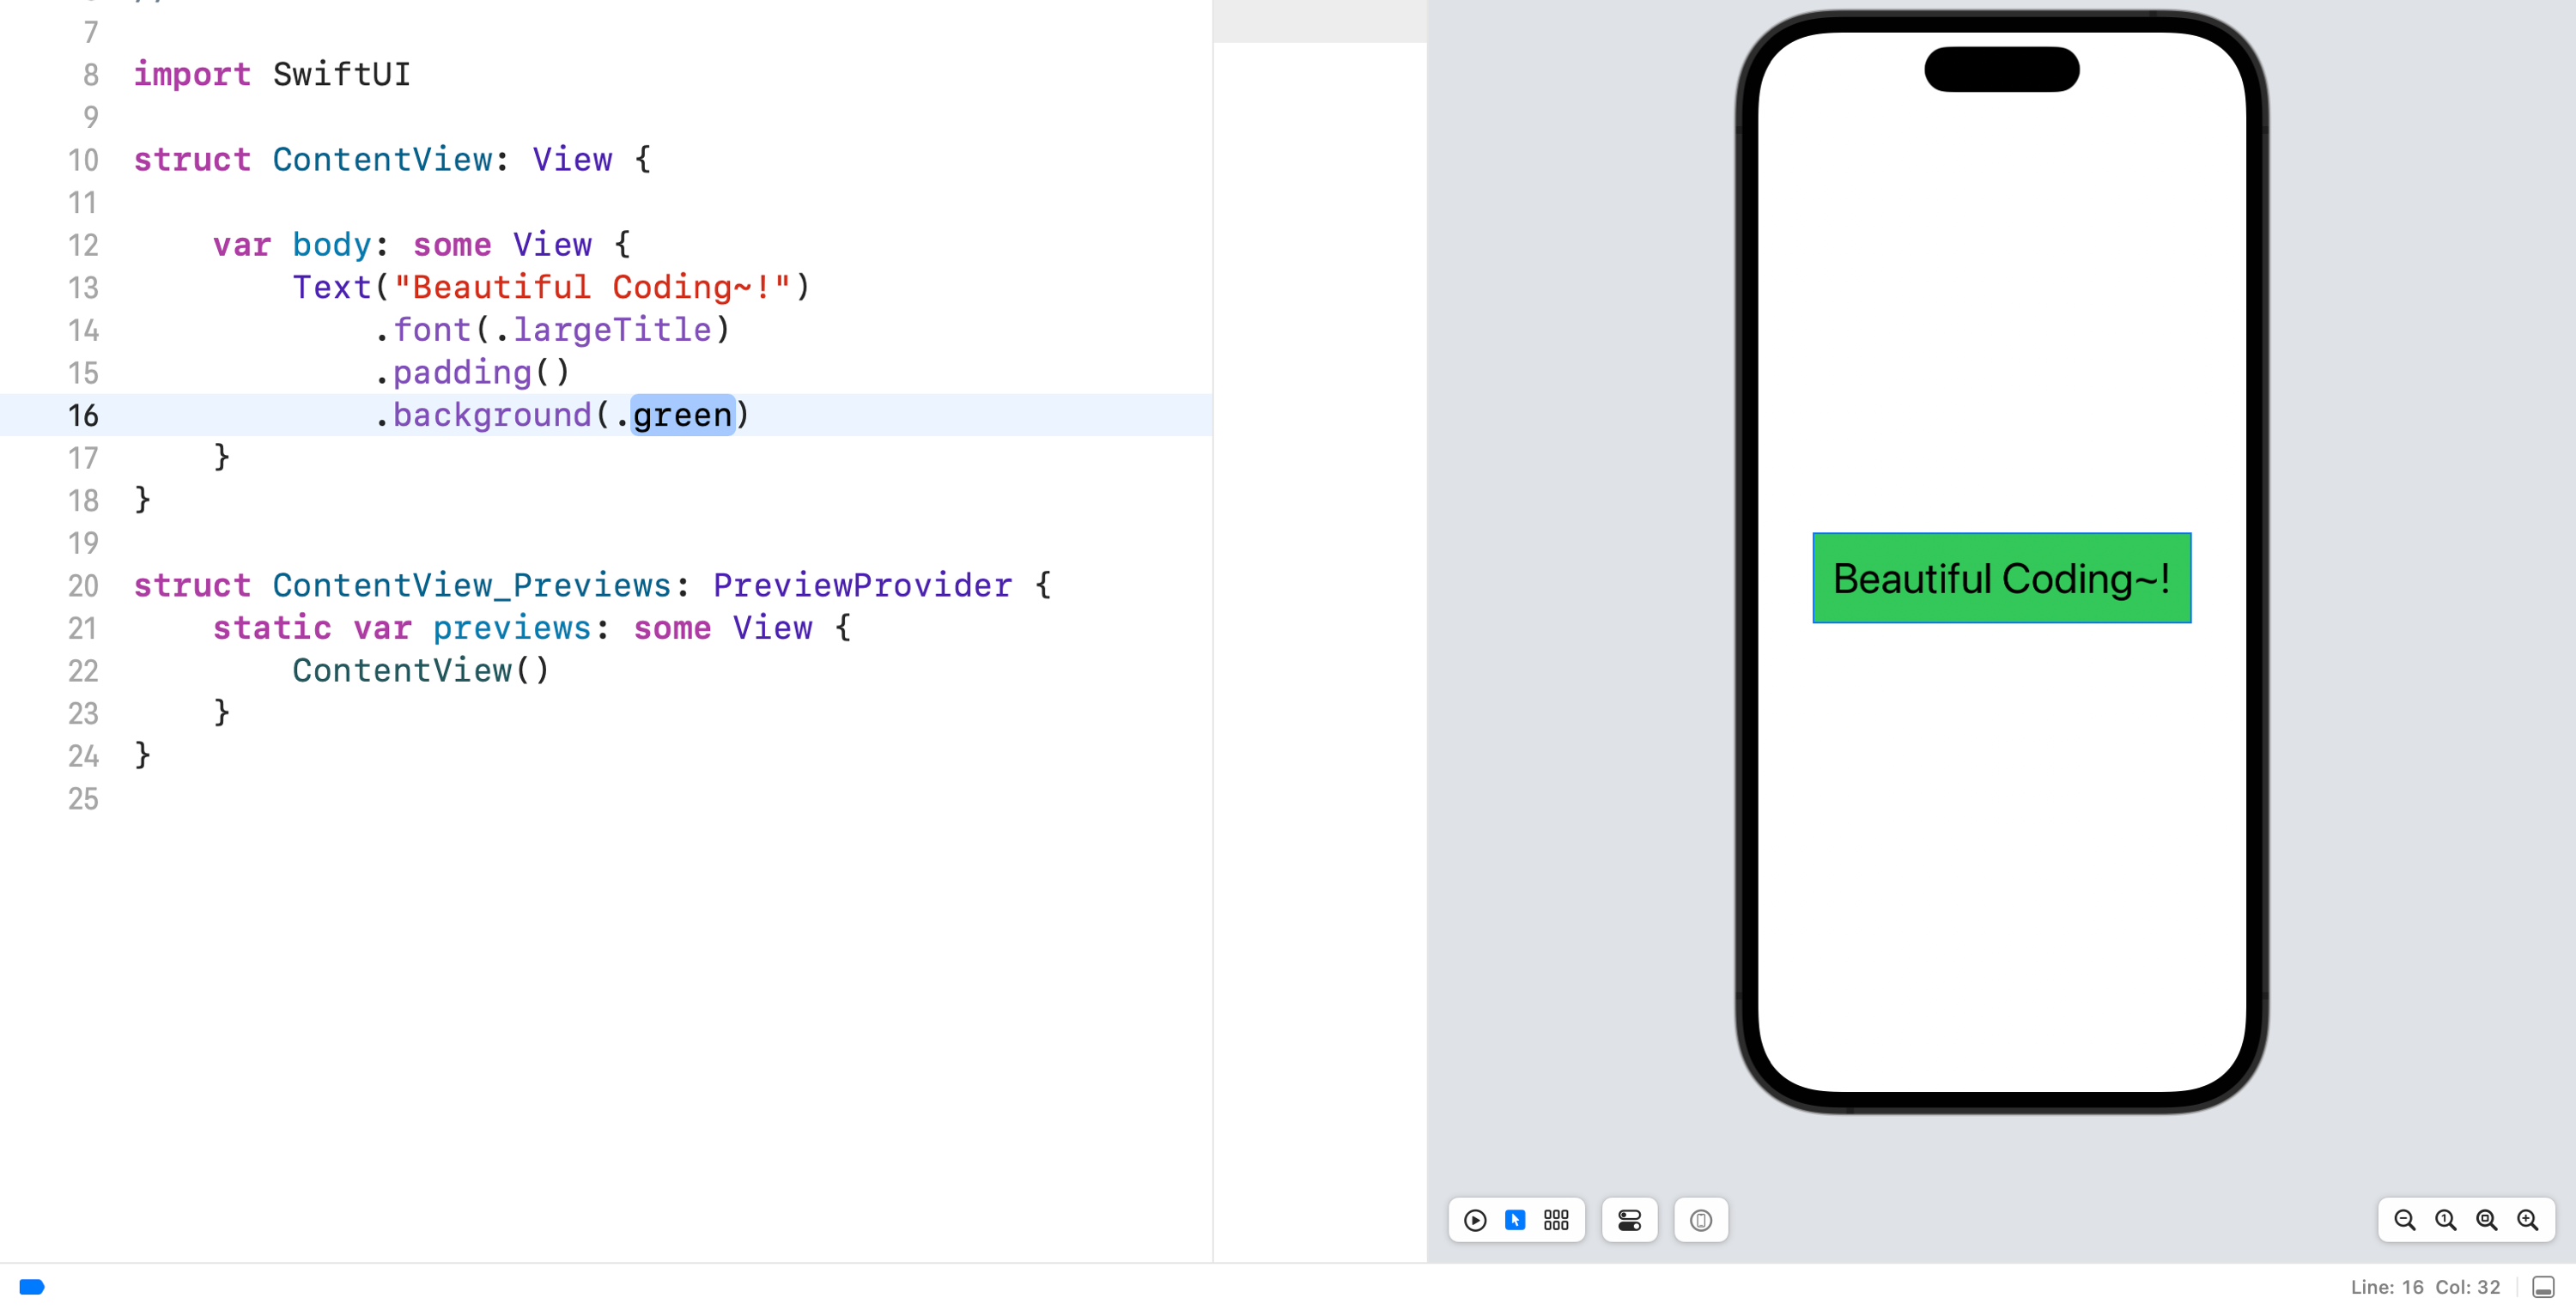The height and width of the screenshot is (1310, 2576).
Task: Click the blue breakpoint tag icon
Action: (x=32, y=1287)
